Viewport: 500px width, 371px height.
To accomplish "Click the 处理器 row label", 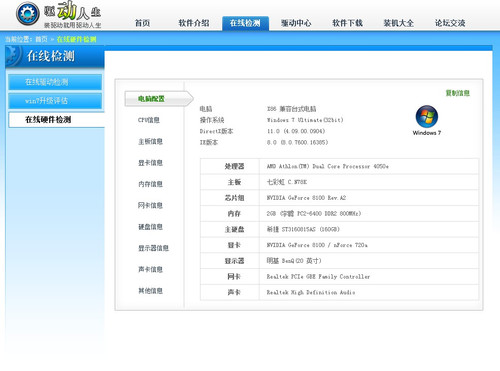I will (234, 166).
